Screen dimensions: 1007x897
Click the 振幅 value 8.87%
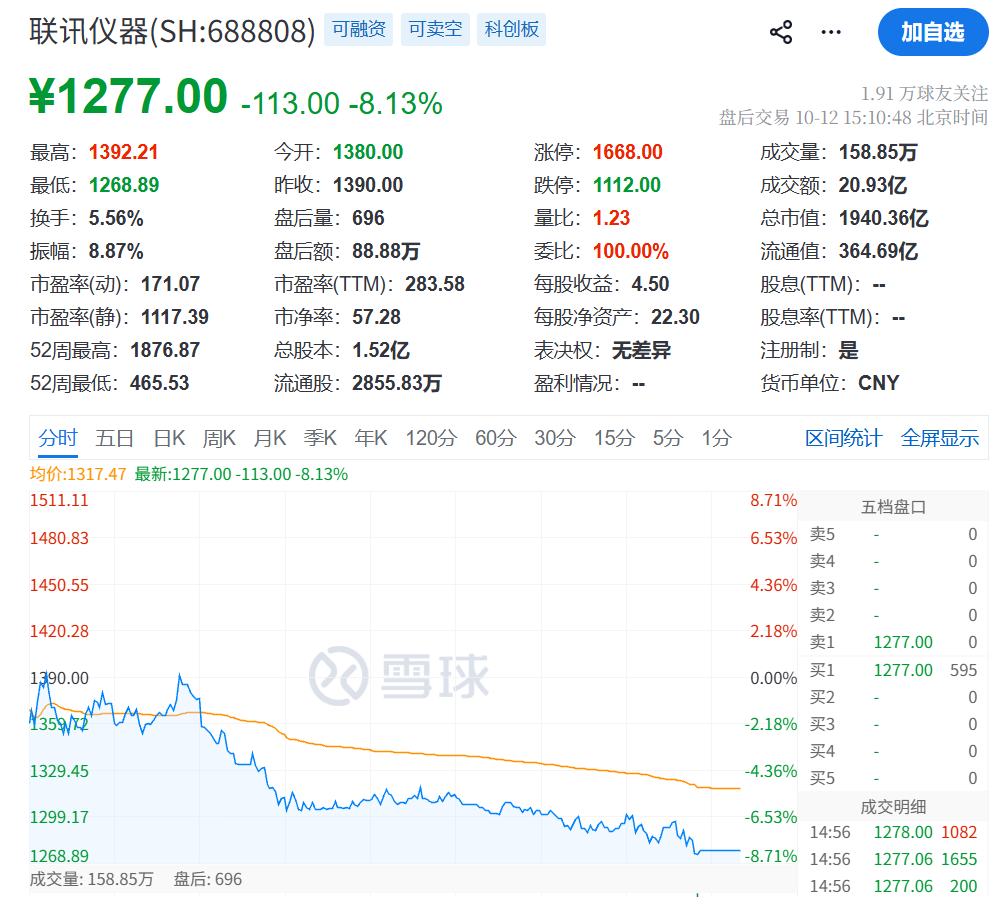click(x=116, y=251)
